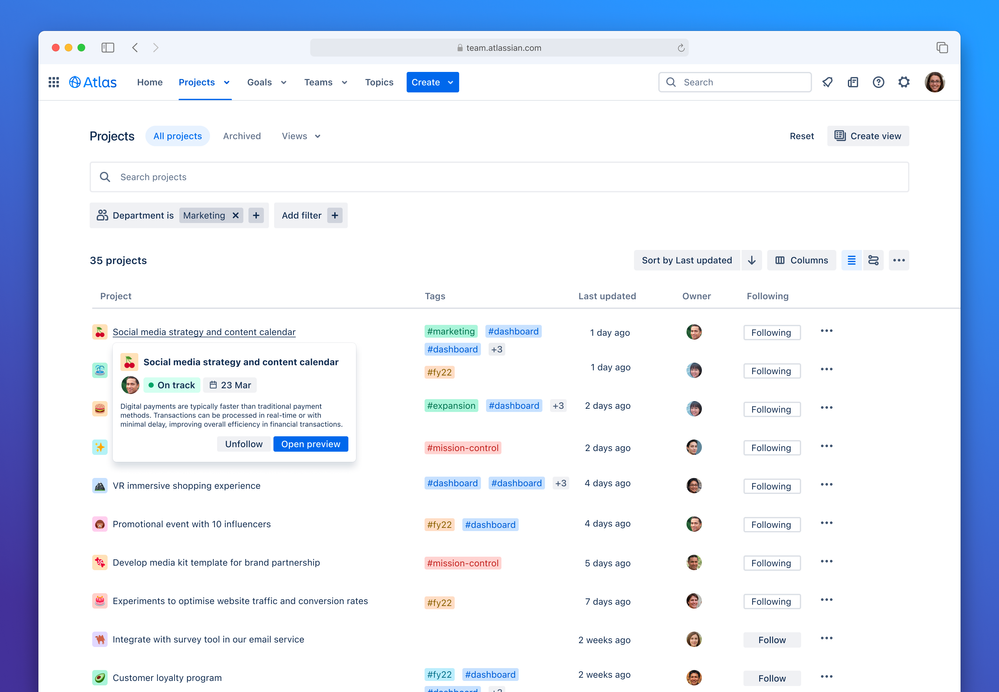
Task: Reverse sort direction with arrow icon
Action: pyautogui.click(x=752, y=260)
